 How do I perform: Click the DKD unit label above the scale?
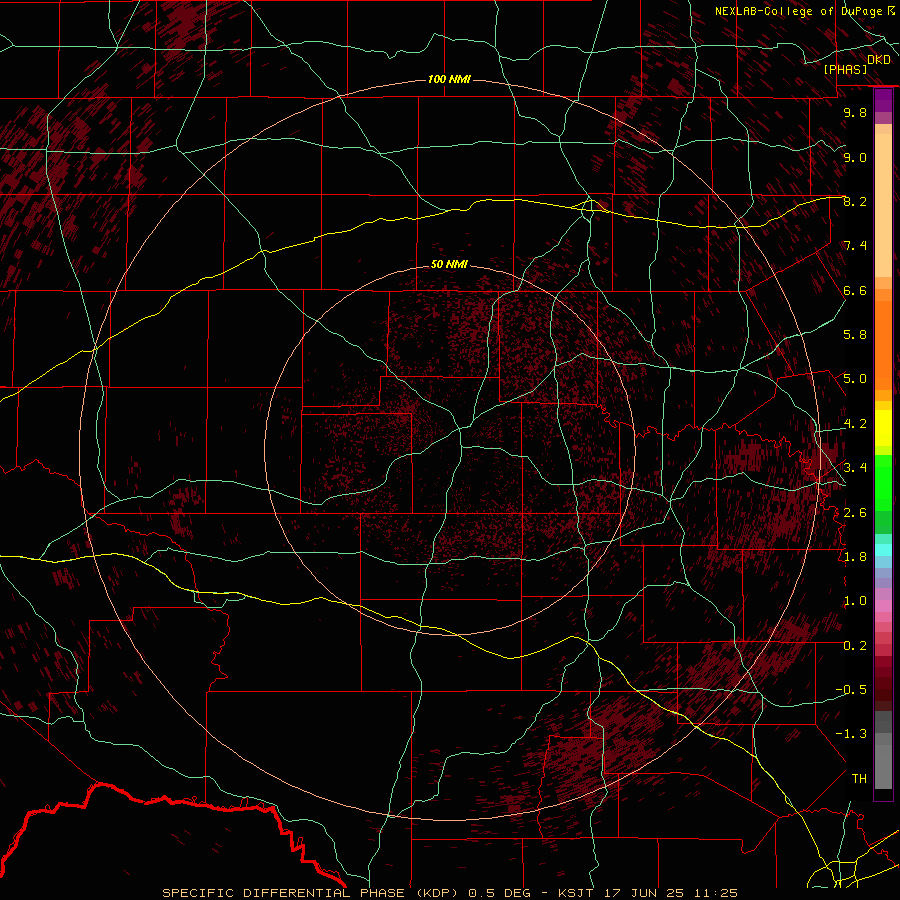[x=879, y=59]
